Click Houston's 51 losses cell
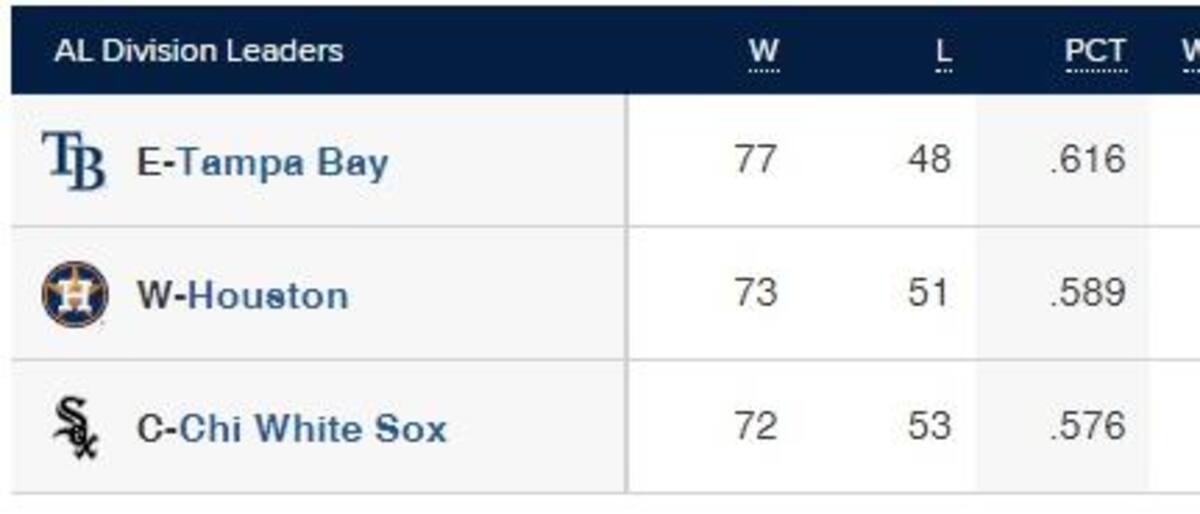Screen dimensions: 1200x514 (928, 293)
